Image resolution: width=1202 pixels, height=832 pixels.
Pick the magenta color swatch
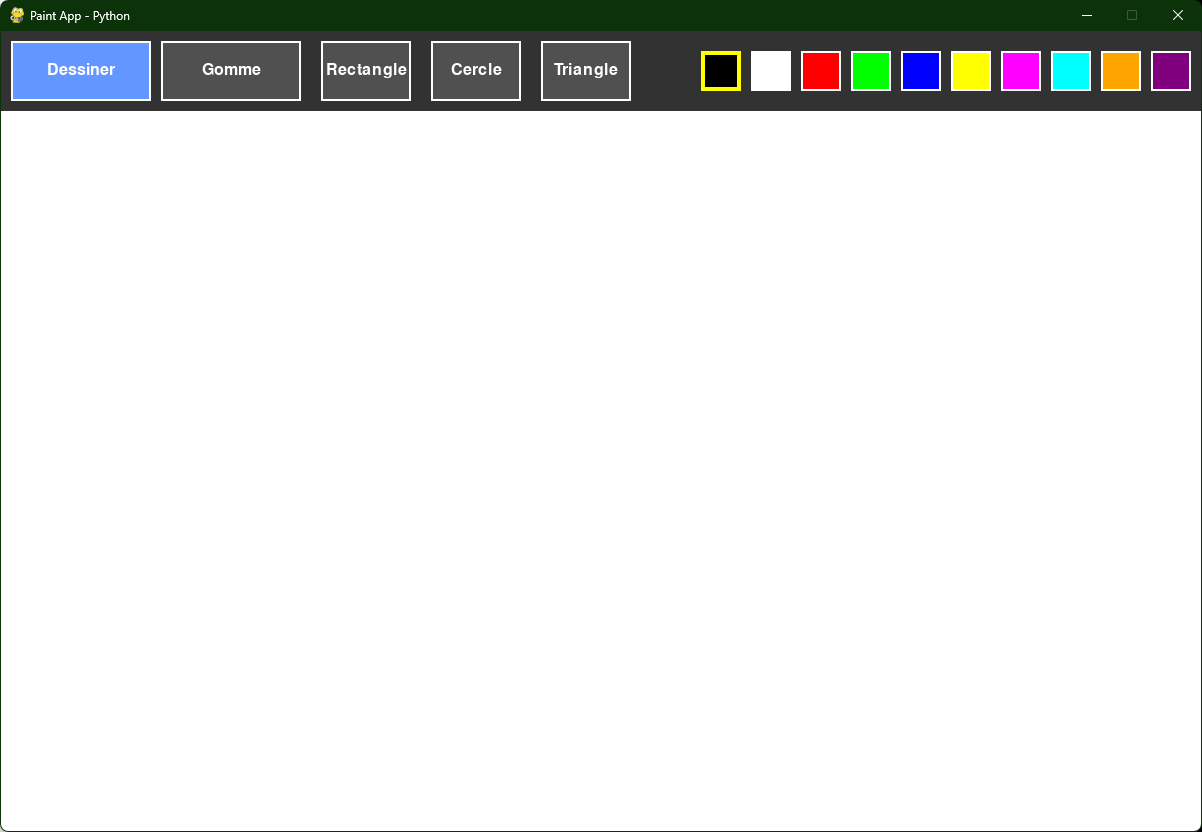[x=1021, y=71]
